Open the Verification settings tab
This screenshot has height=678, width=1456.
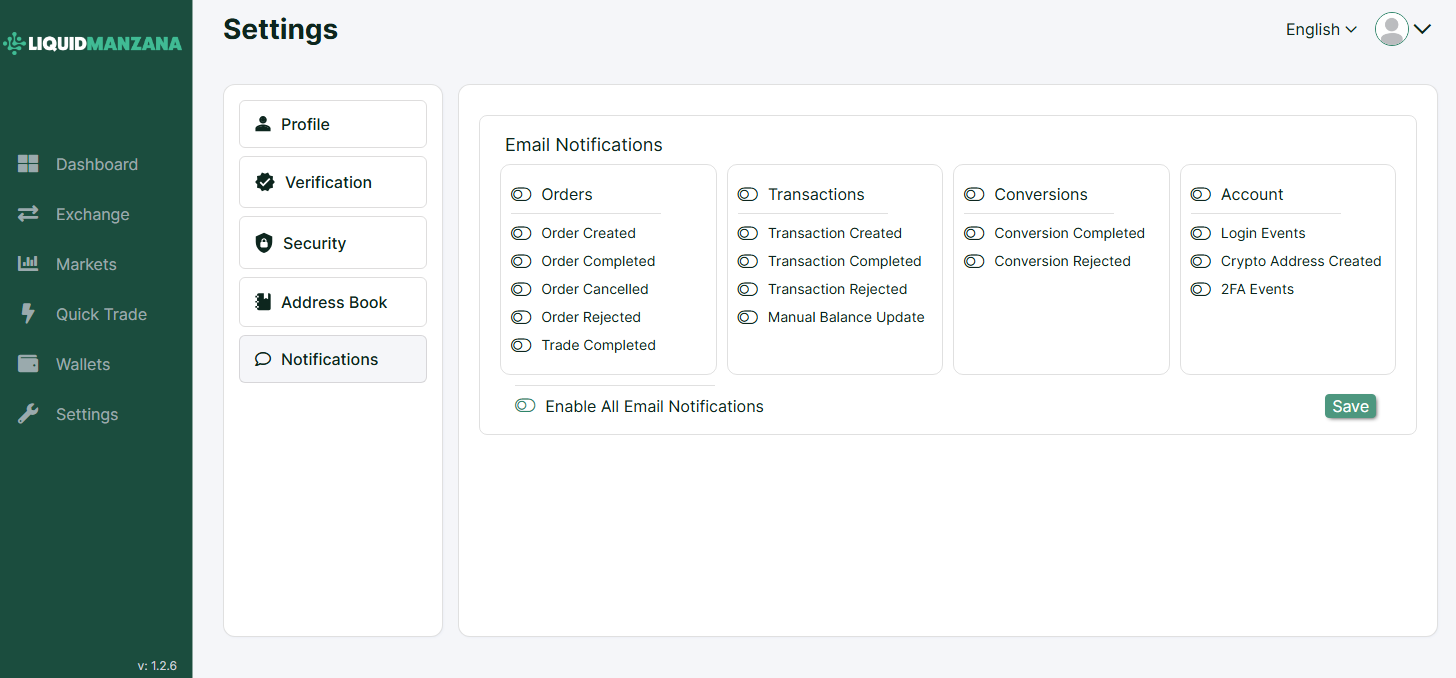click(332, 182)
